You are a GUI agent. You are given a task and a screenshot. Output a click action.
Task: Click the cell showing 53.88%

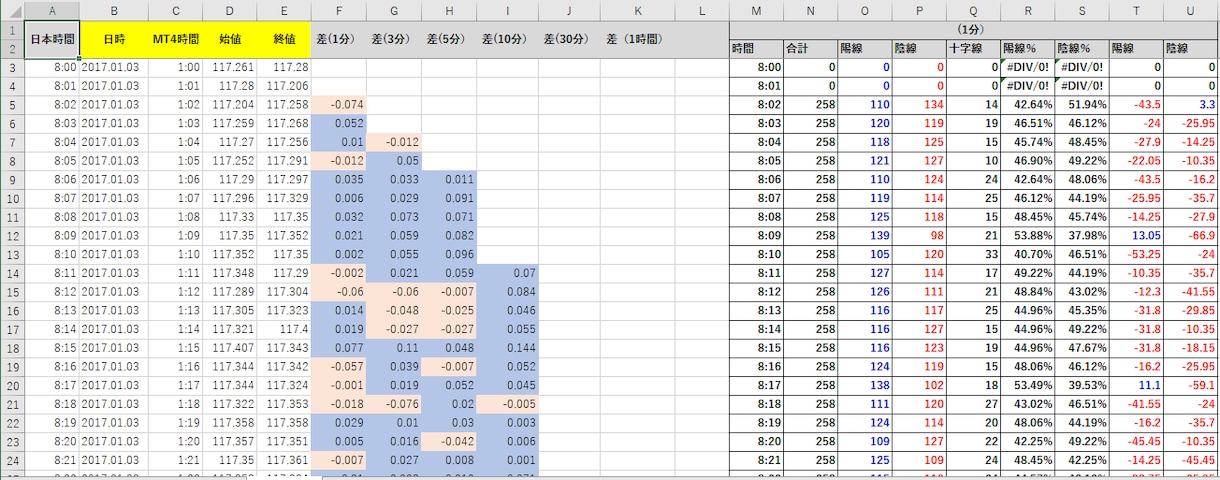click(x=1027, y=236)
